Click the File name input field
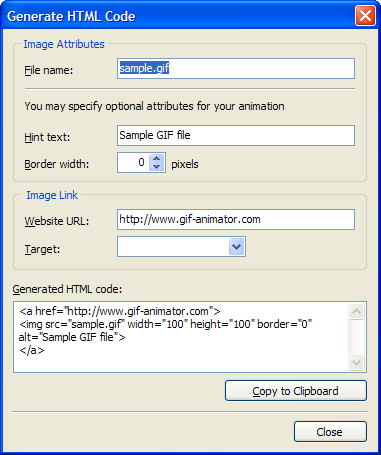 point(236,69)
